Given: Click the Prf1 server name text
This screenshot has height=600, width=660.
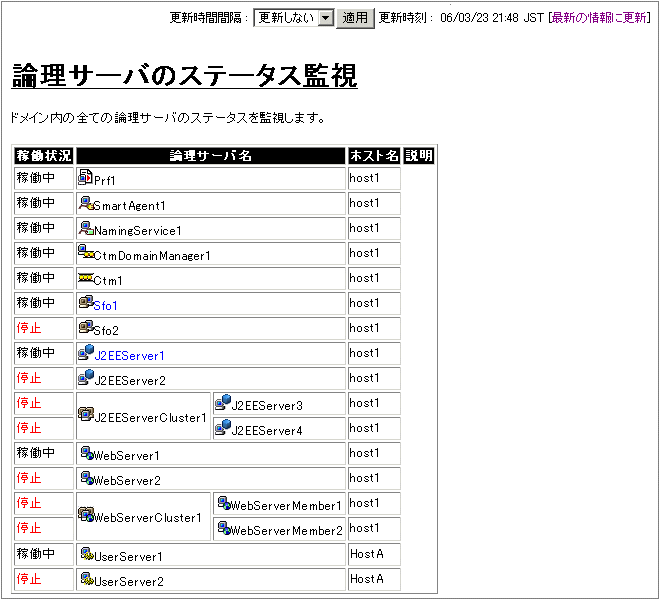Looking at the screenshot, I should click(x=104, y=181).
